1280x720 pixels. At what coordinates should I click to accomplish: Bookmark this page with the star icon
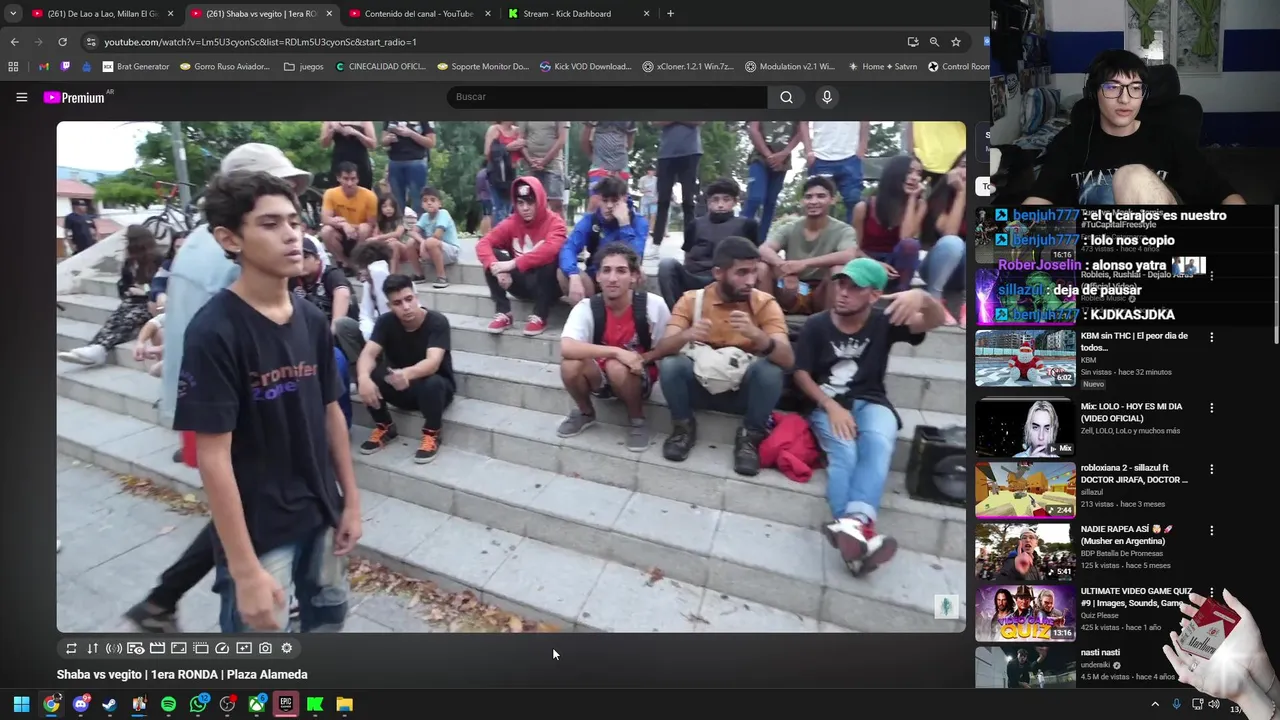(x=956, y=42)
